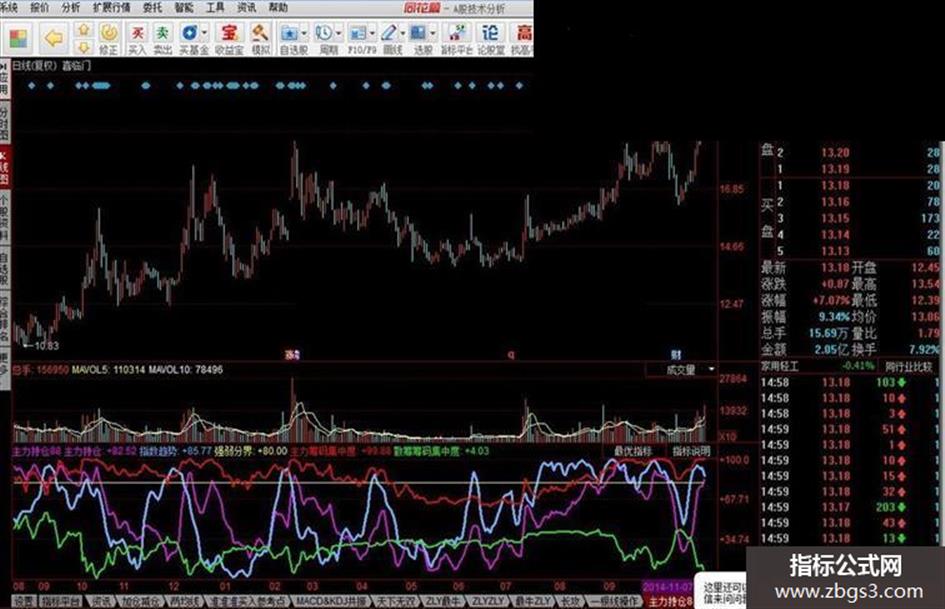945x609 pixels.
Task: Click the 13.13 buy-5 price
Action: [x=835, y=251]
